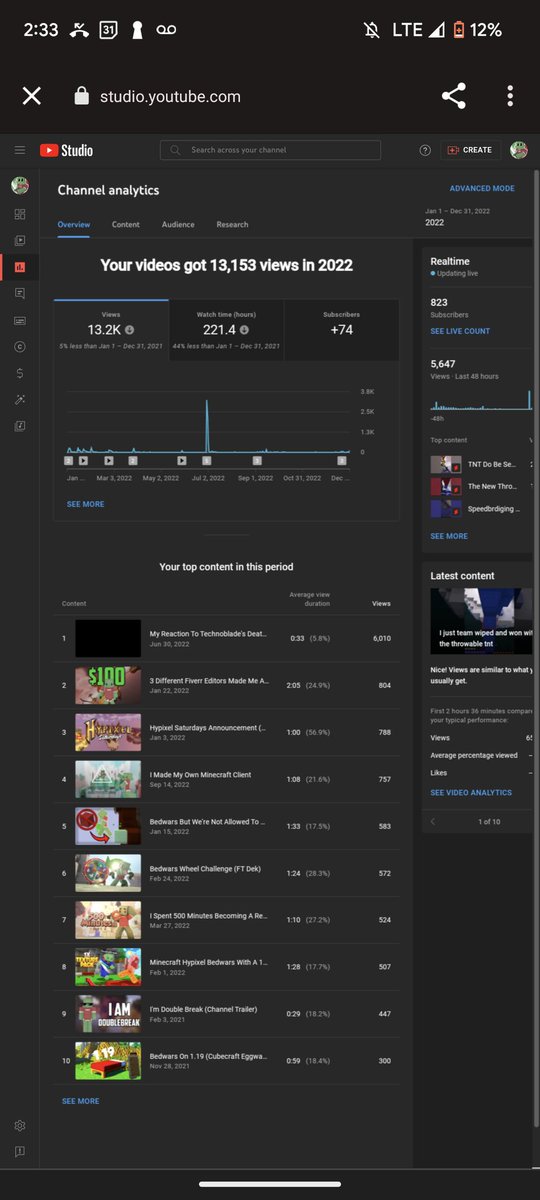Open the Earn dollar sidebar icon

(20, 373)
